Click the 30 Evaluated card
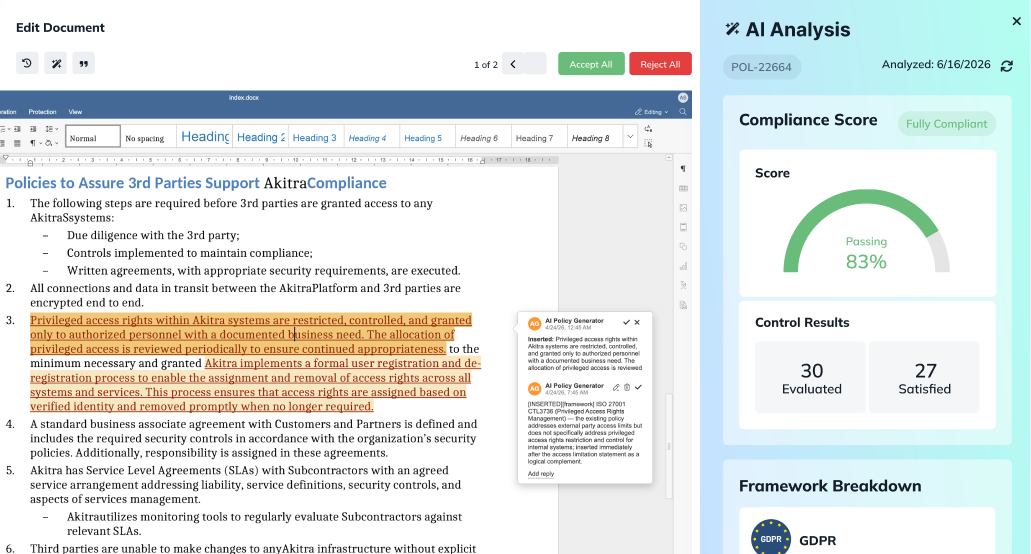Image resolution: width=1031 pixels, height=554 pixels. (x=810, y=377)
